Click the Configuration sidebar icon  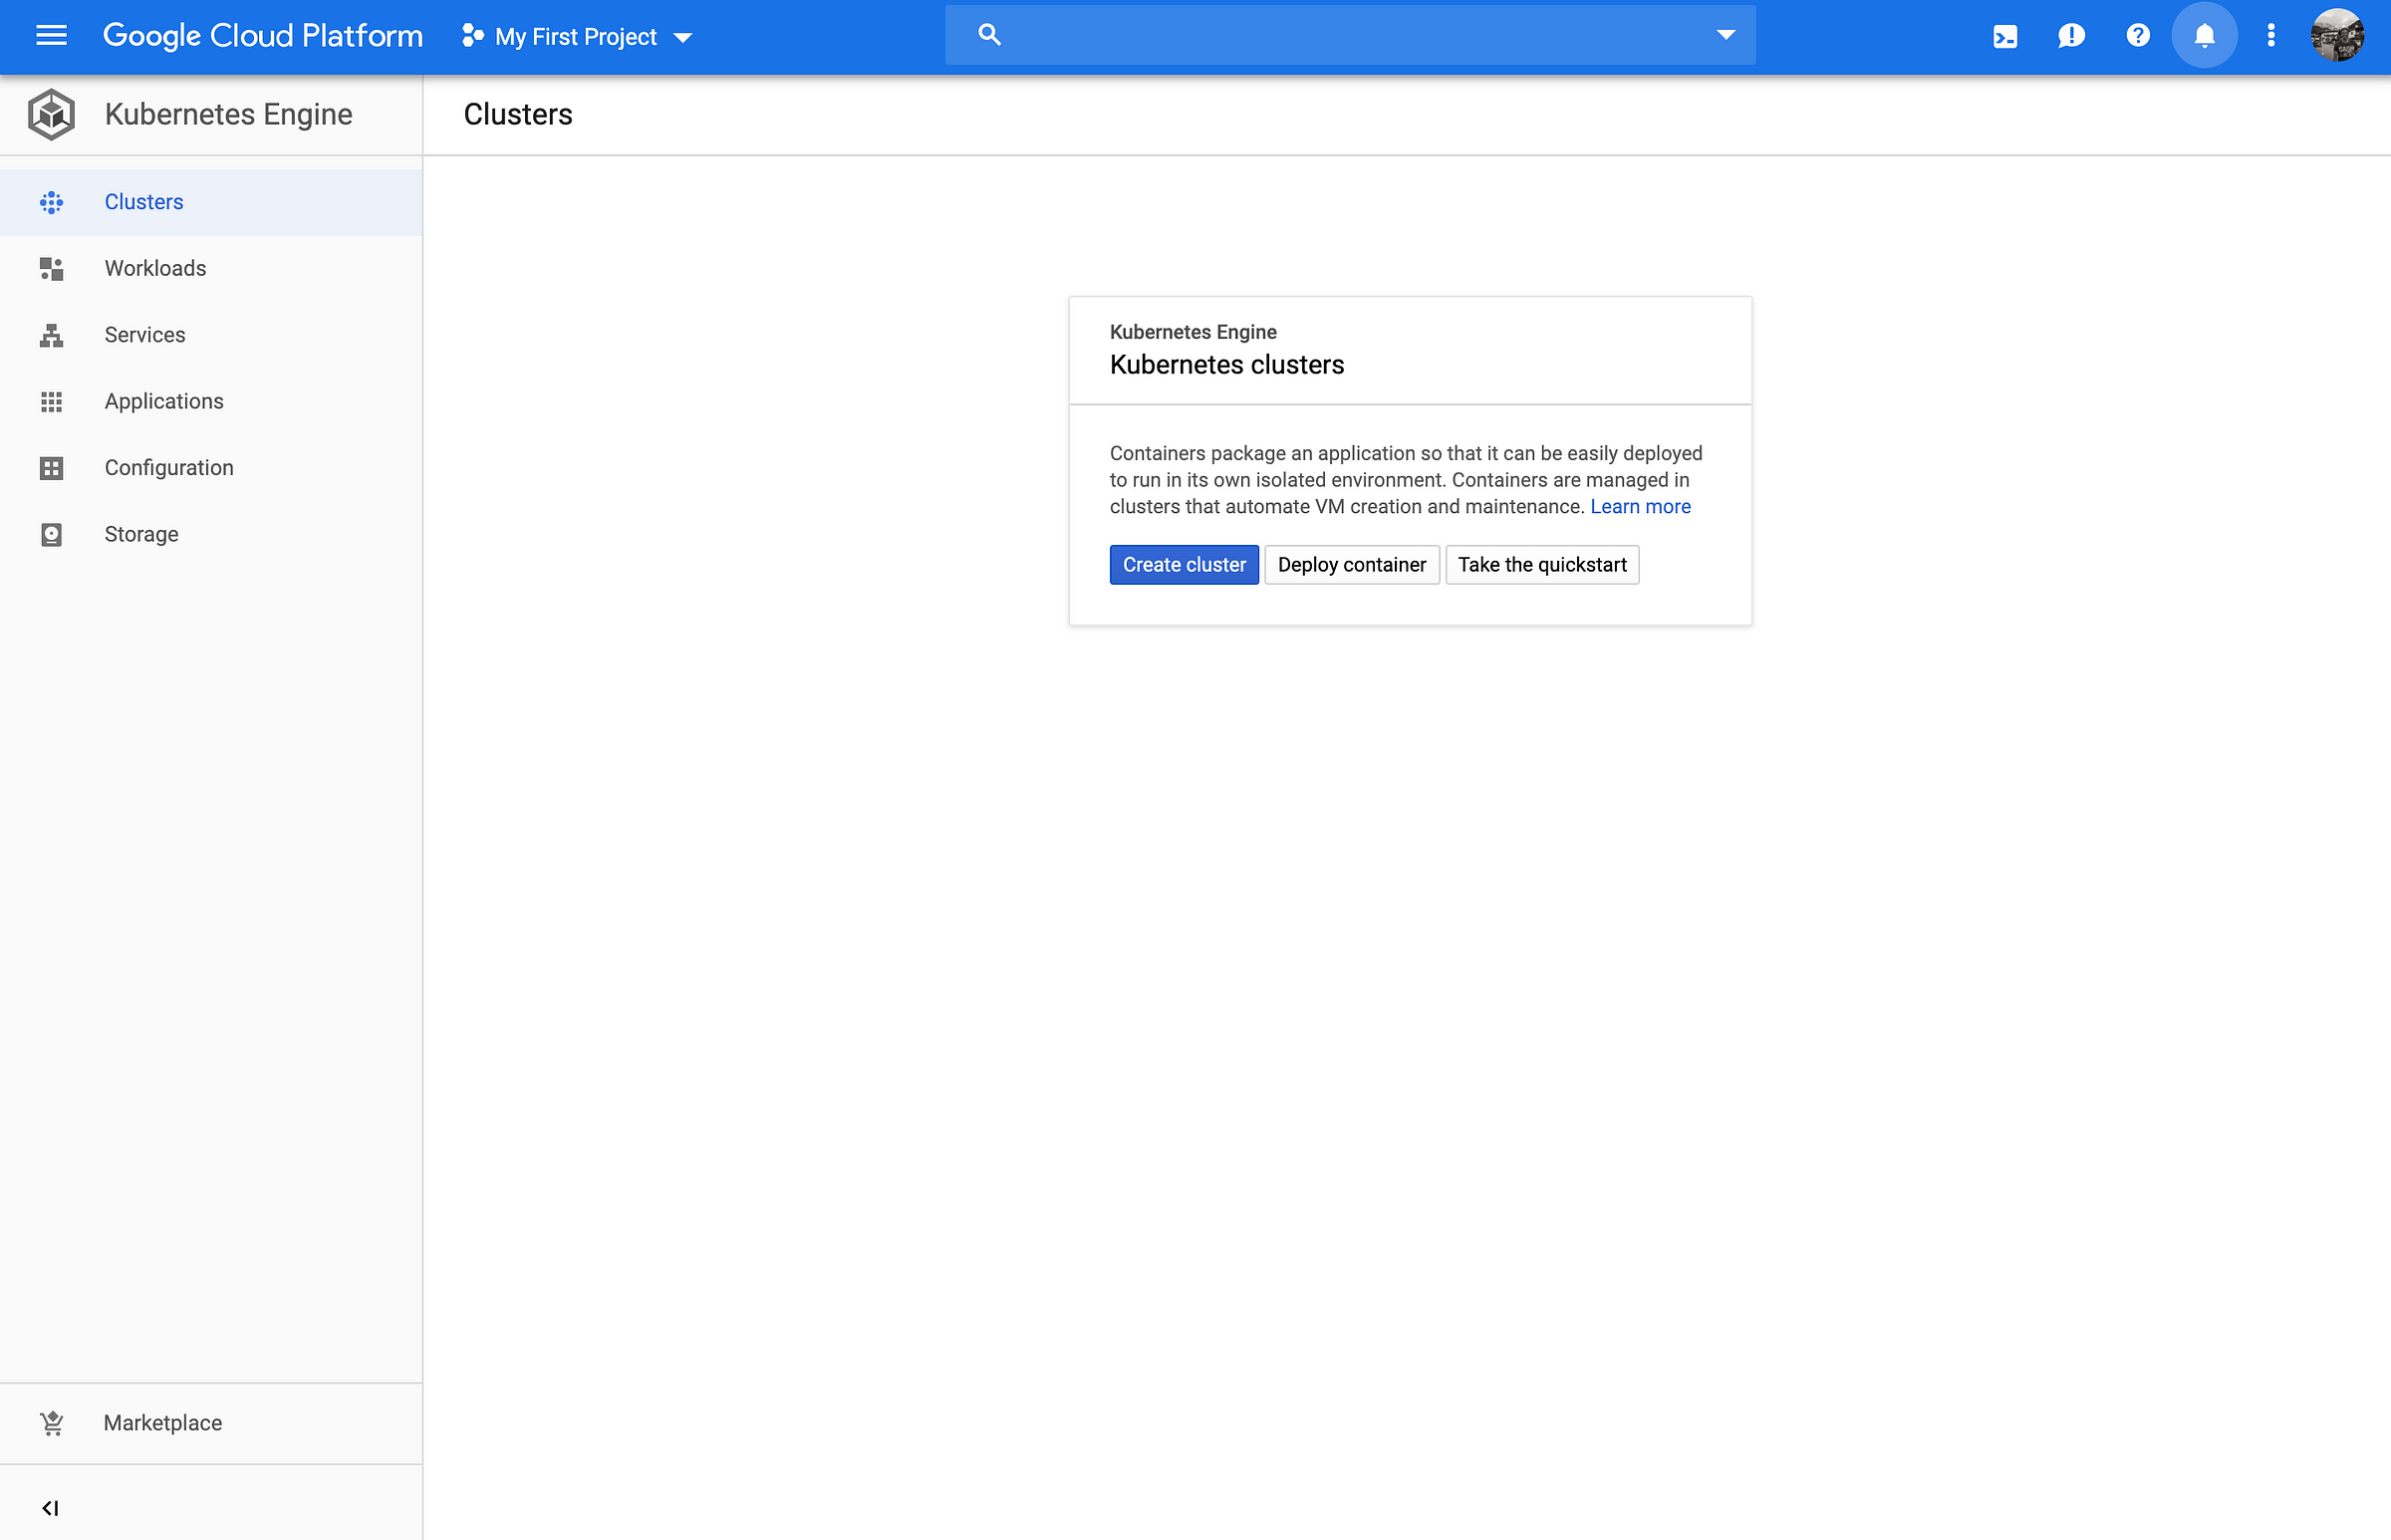point(51,468)
